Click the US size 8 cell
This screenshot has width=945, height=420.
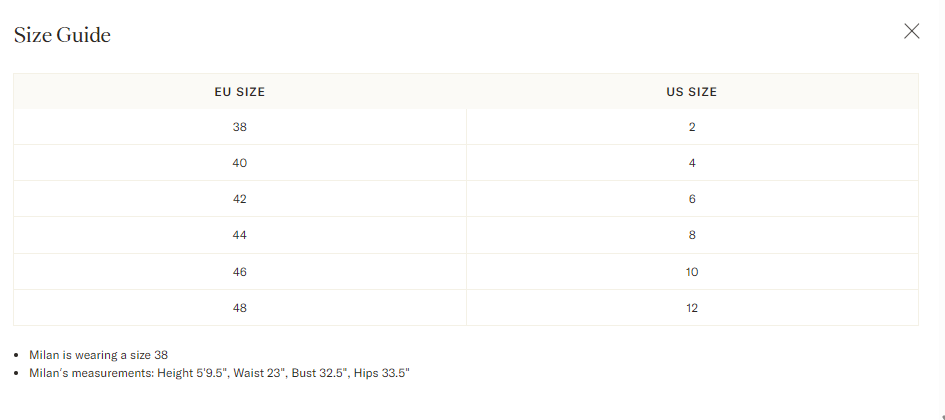692,235
